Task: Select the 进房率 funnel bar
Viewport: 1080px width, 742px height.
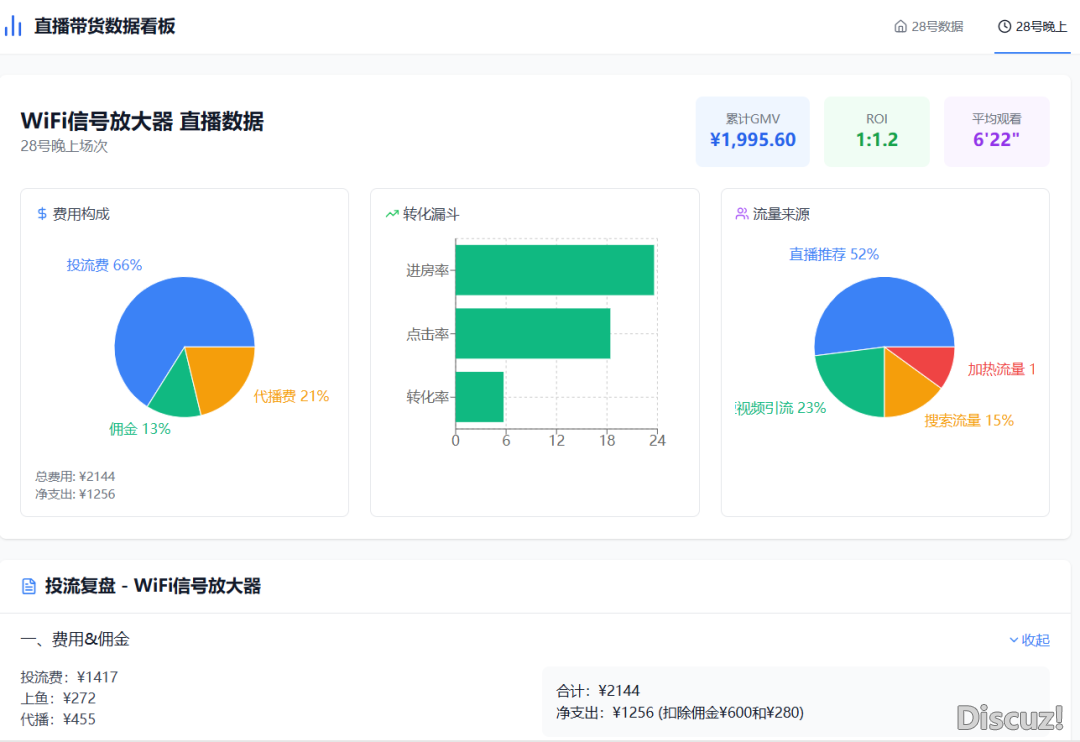Action: click(554, 270)
